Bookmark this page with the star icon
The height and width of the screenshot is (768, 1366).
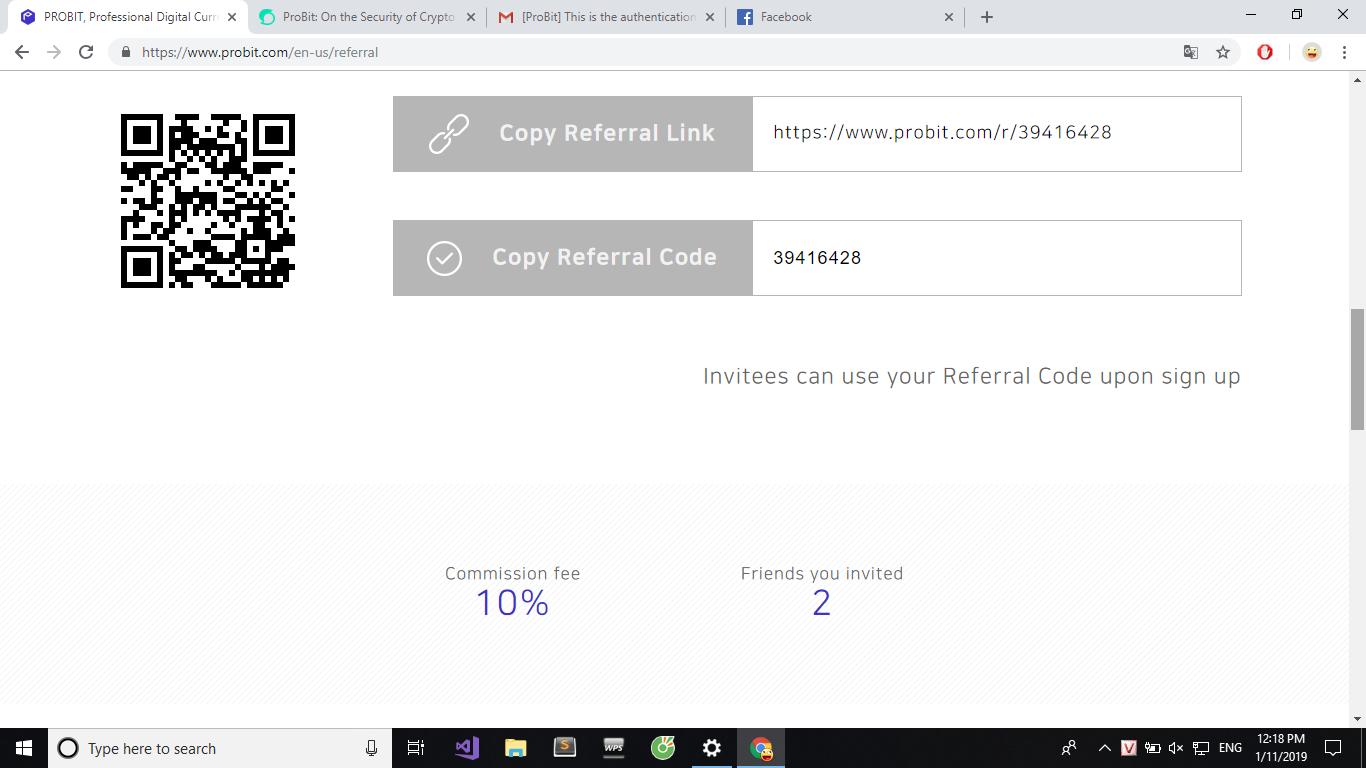[1223, 52]
